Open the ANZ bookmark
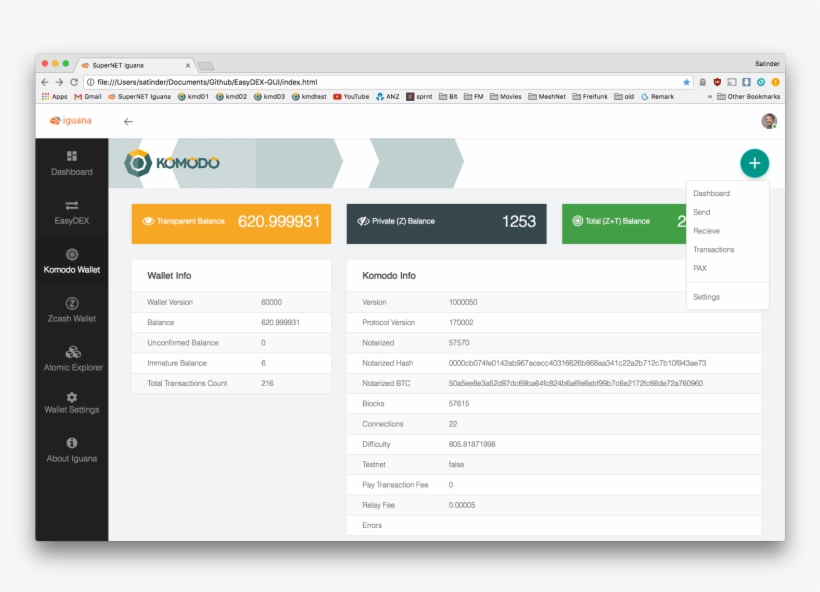The width and height of the screenshot is (820, 592). (x=388, y=97)
